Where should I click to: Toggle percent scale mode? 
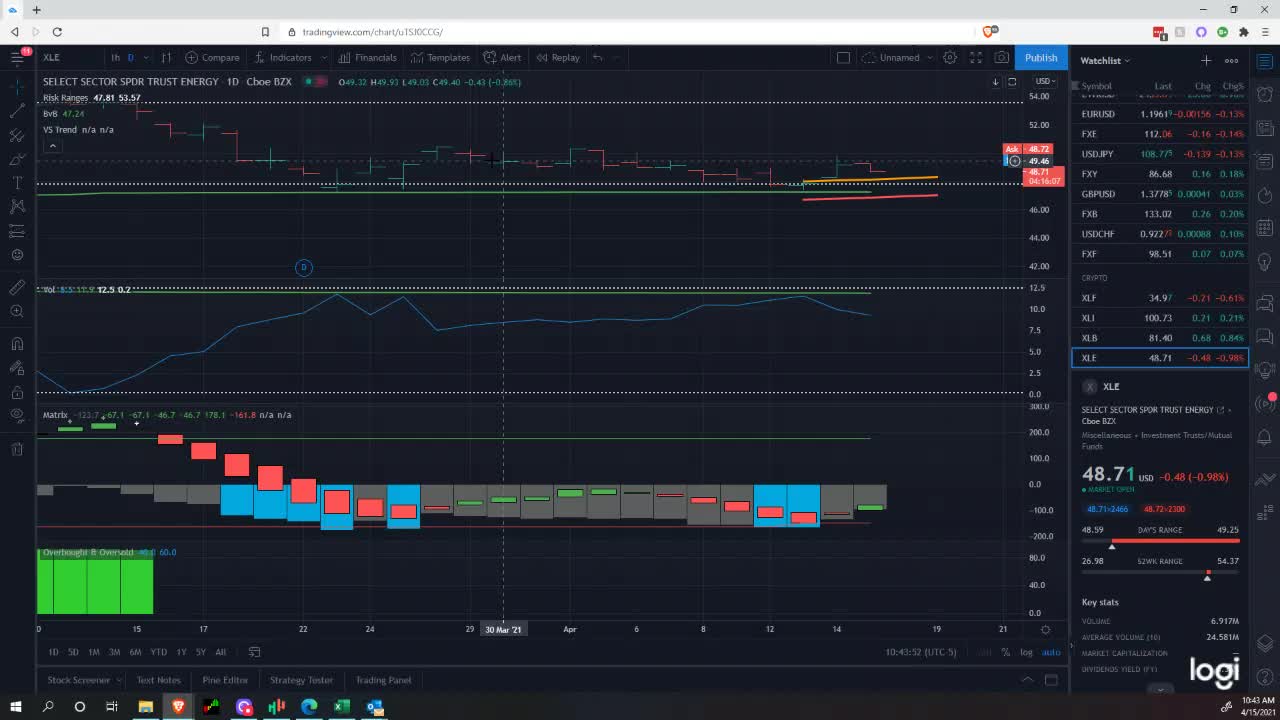(1005, 652)
